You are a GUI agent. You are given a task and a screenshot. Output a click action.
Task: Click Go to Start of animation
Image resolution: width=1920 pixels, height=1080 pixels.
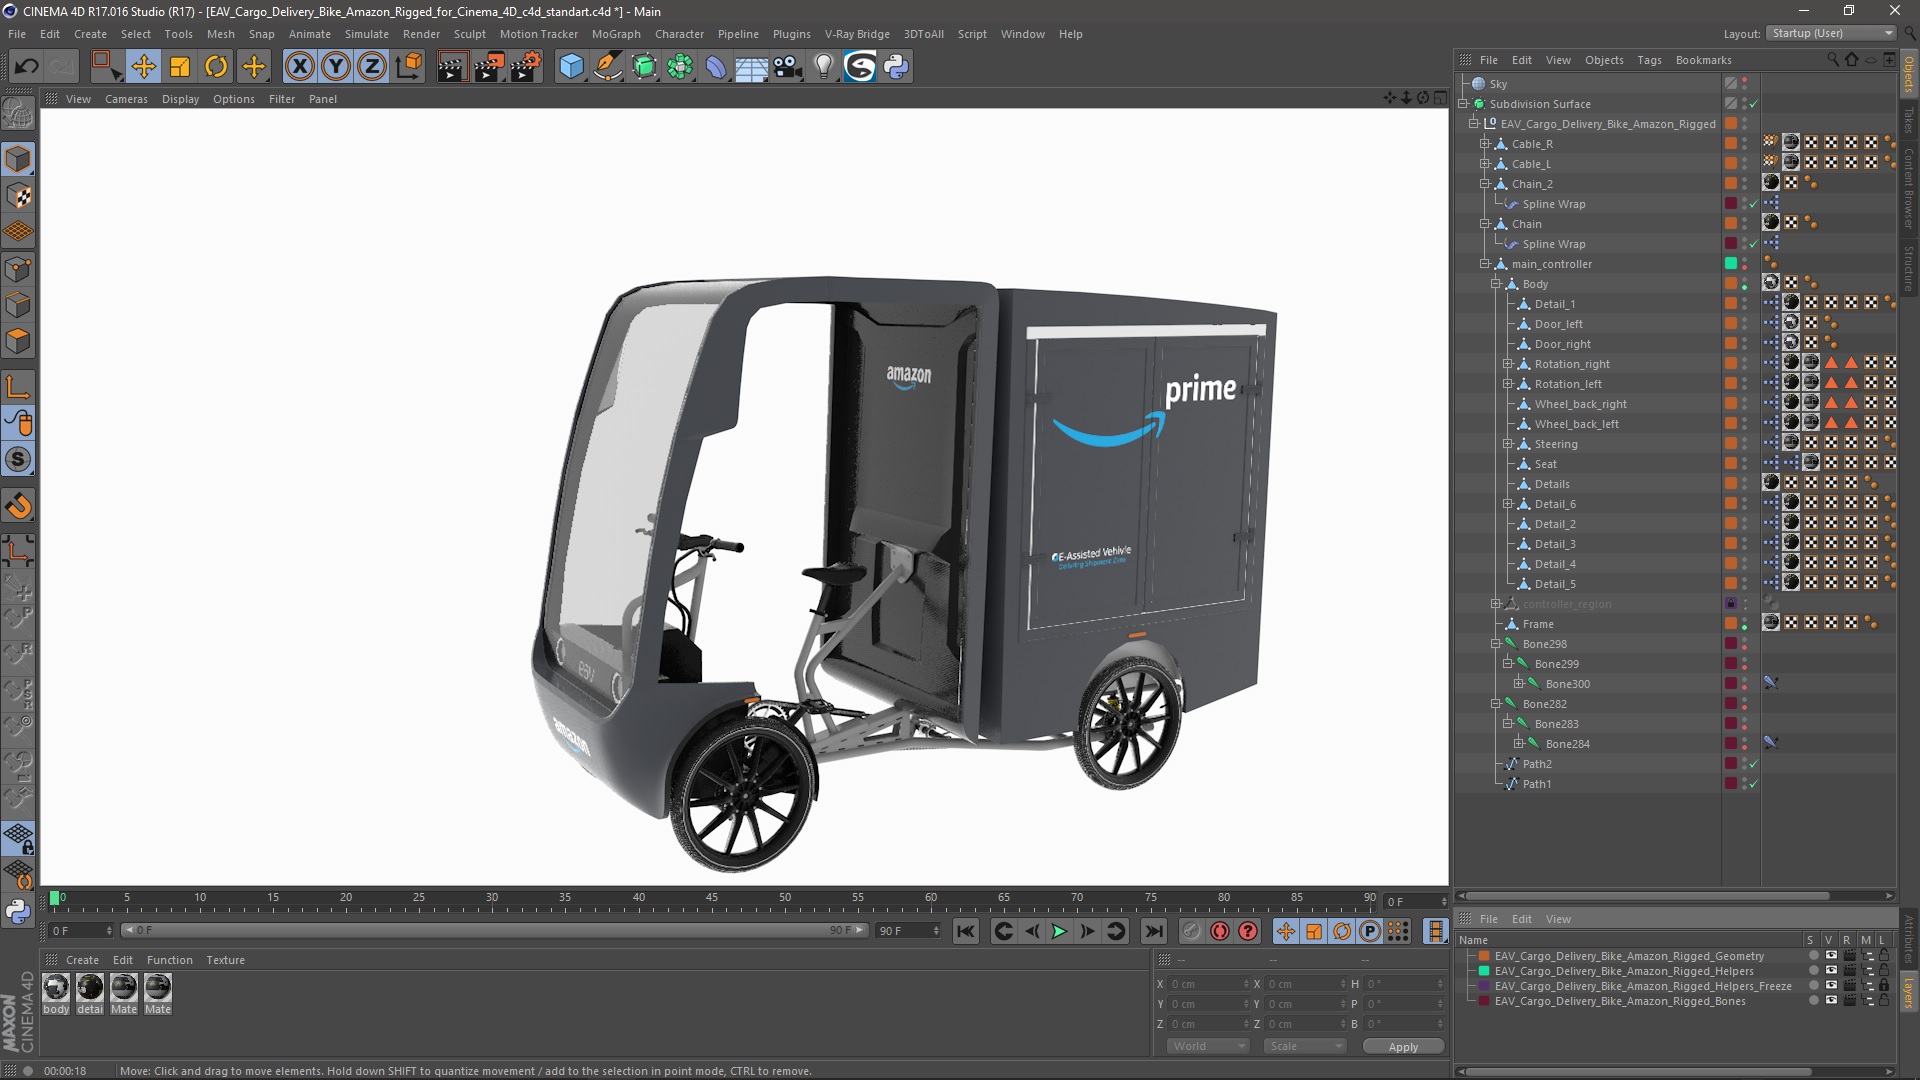965,931
